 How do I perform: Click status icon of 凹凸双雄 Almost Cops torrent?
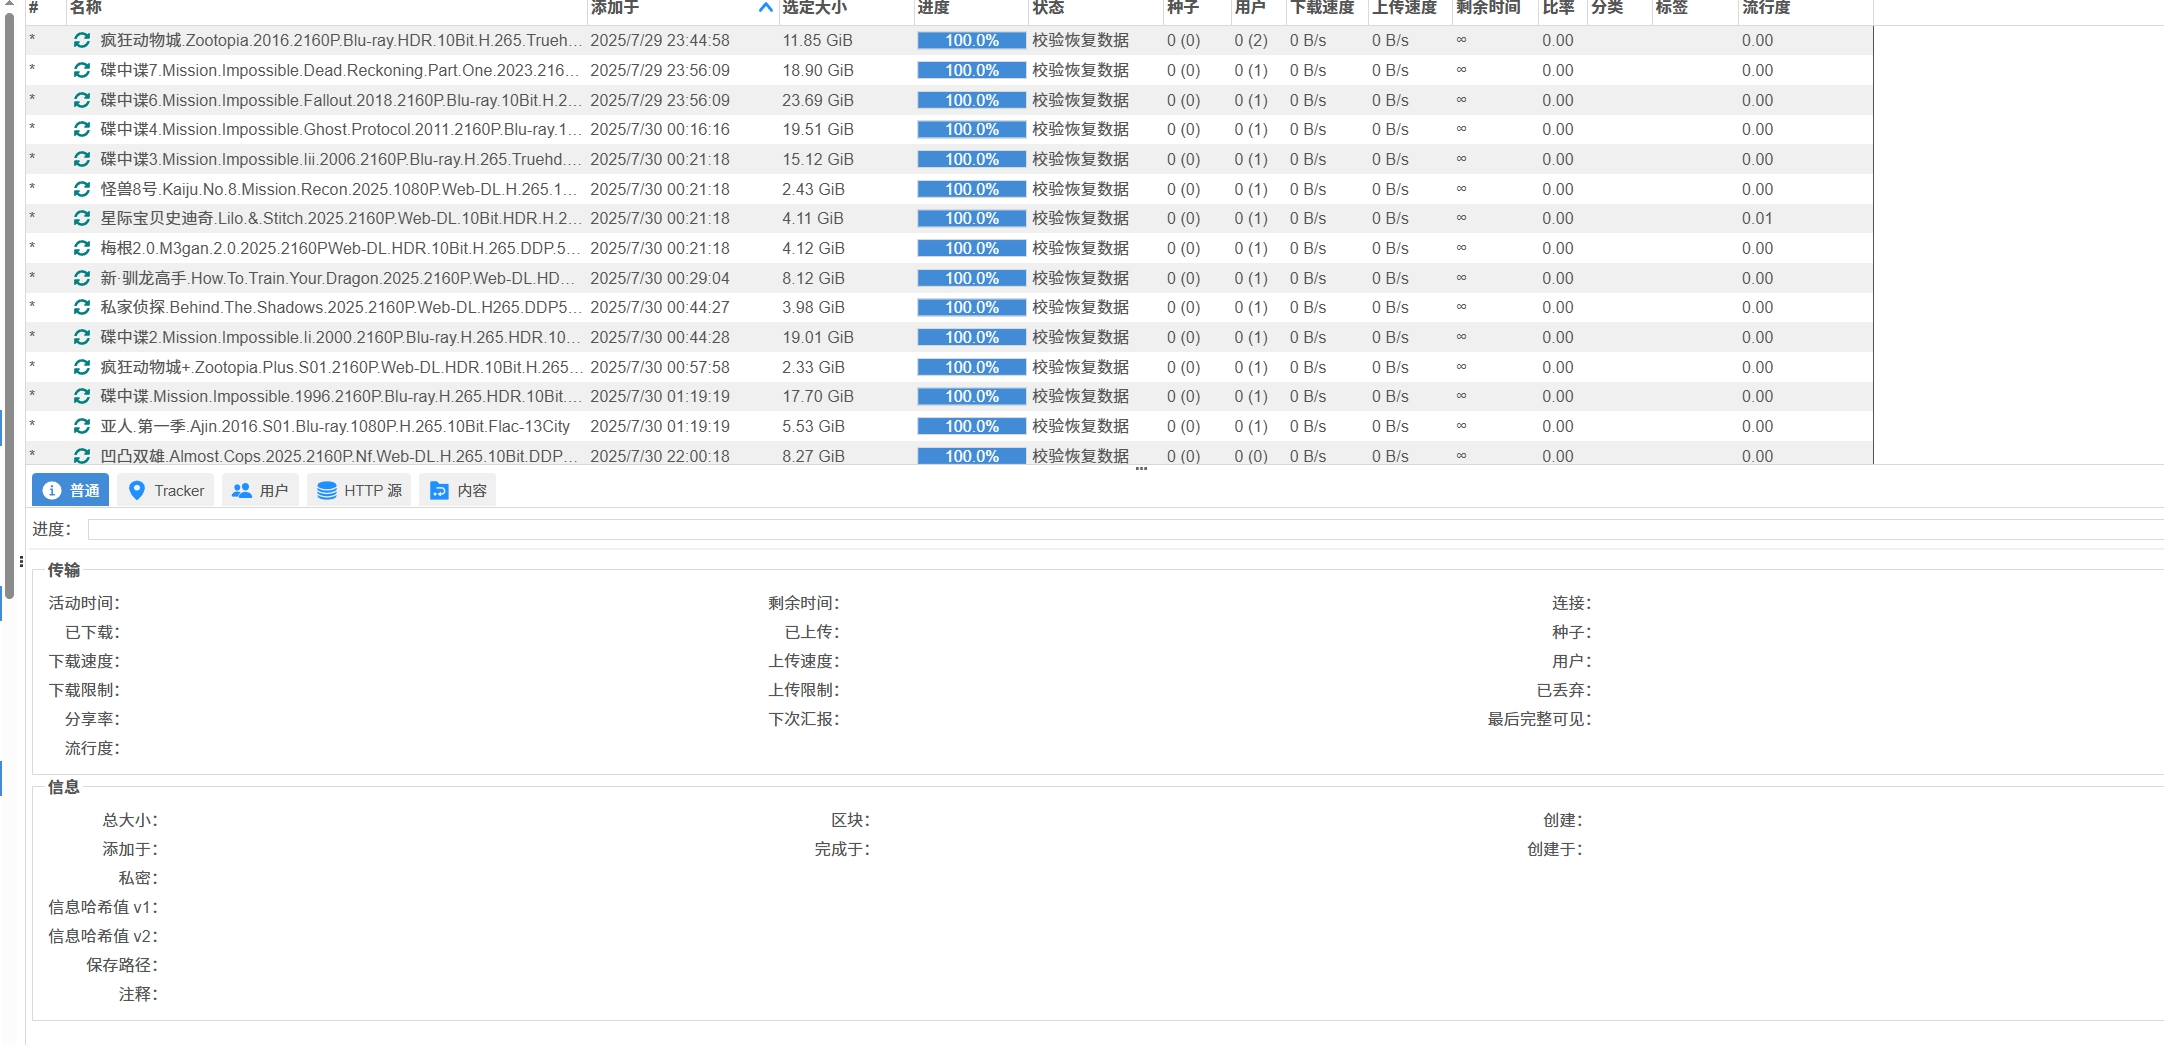pyautogui.click(x=82, y=456)
